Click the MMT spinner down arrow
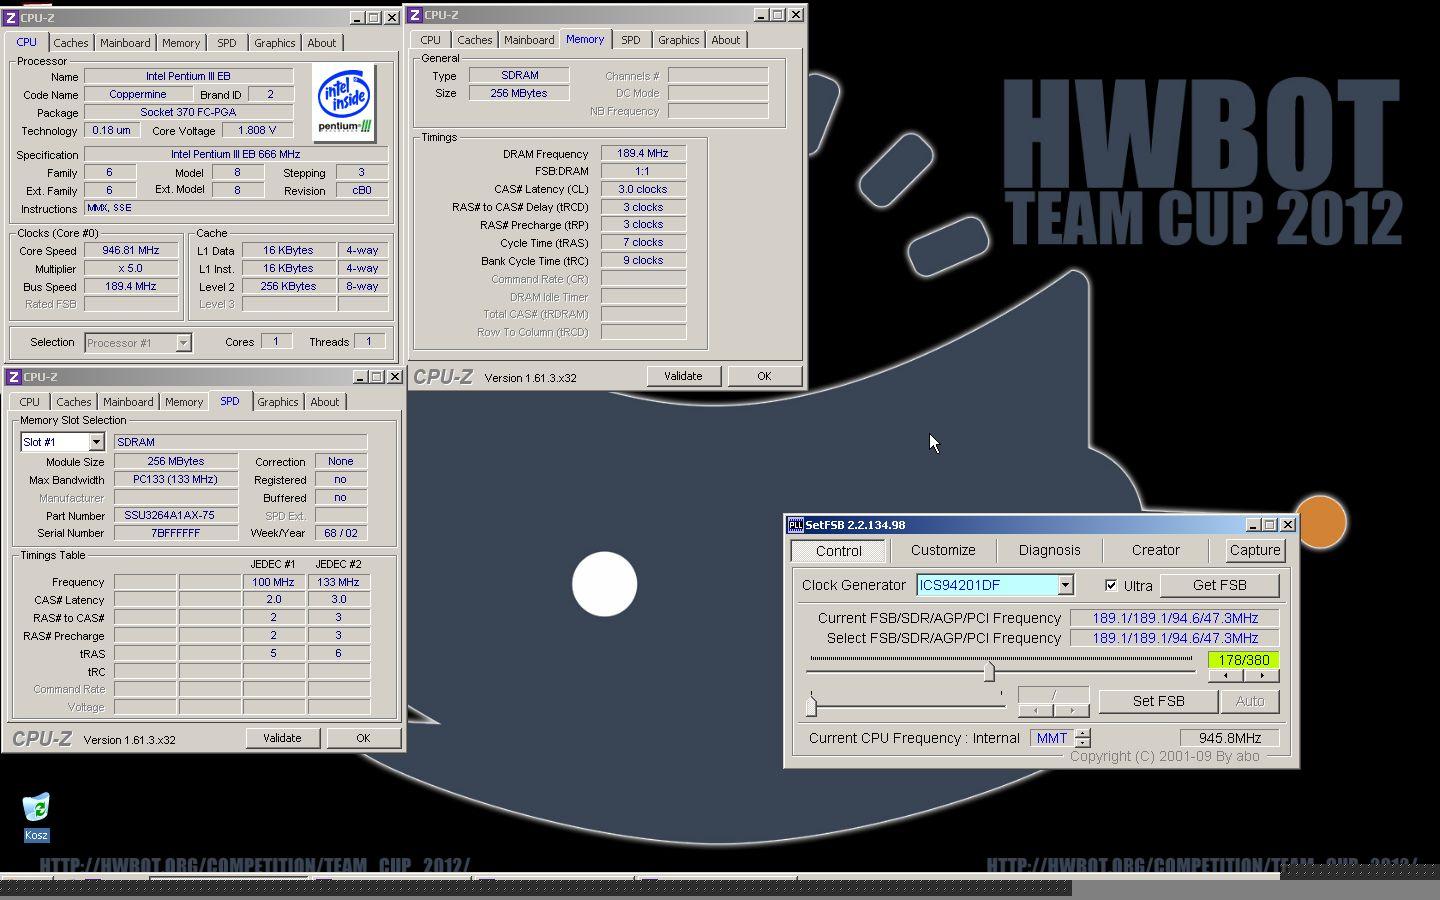The width and height of the screenshot is (1440, 900). point(1083,743)
